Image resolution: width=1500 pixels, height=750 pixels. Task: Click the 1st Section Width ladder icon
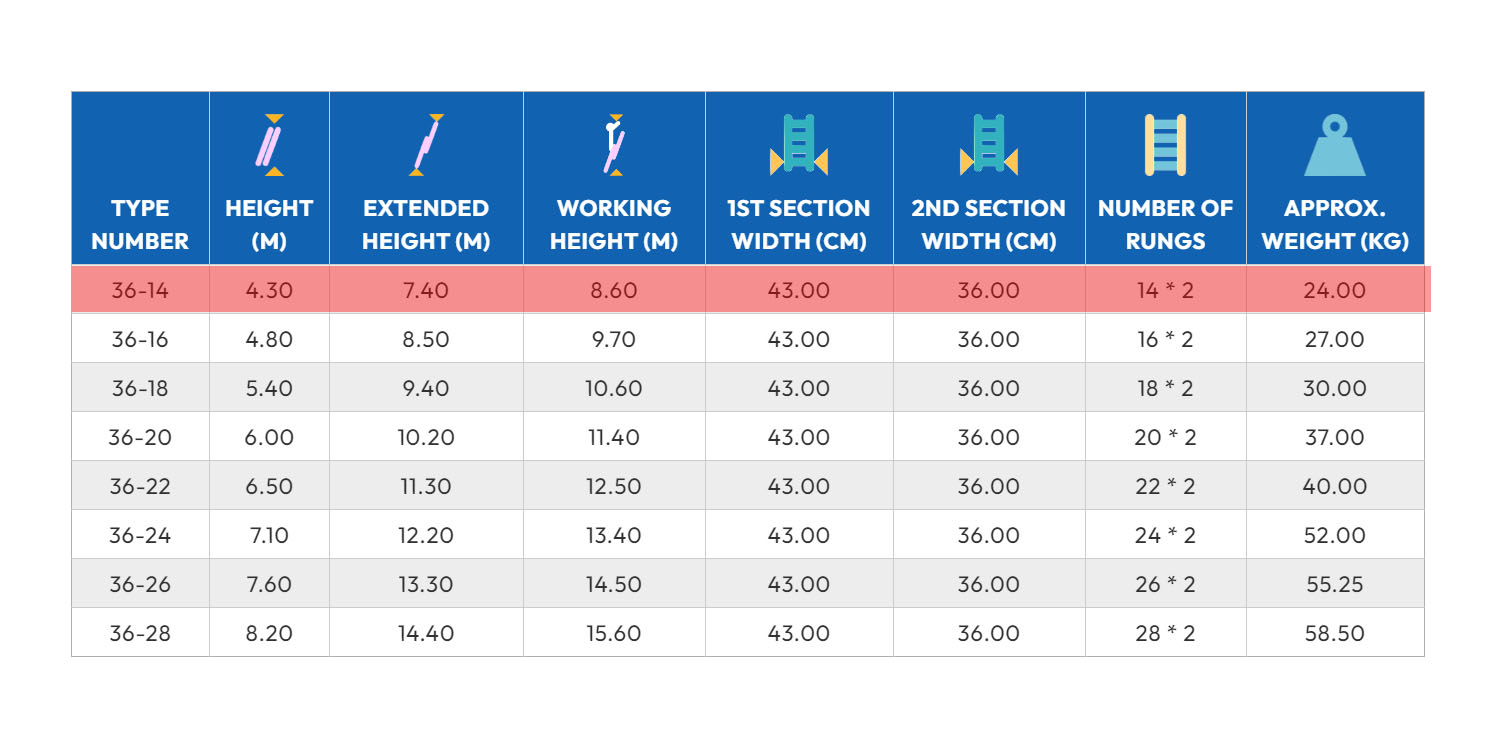[798, 145]
